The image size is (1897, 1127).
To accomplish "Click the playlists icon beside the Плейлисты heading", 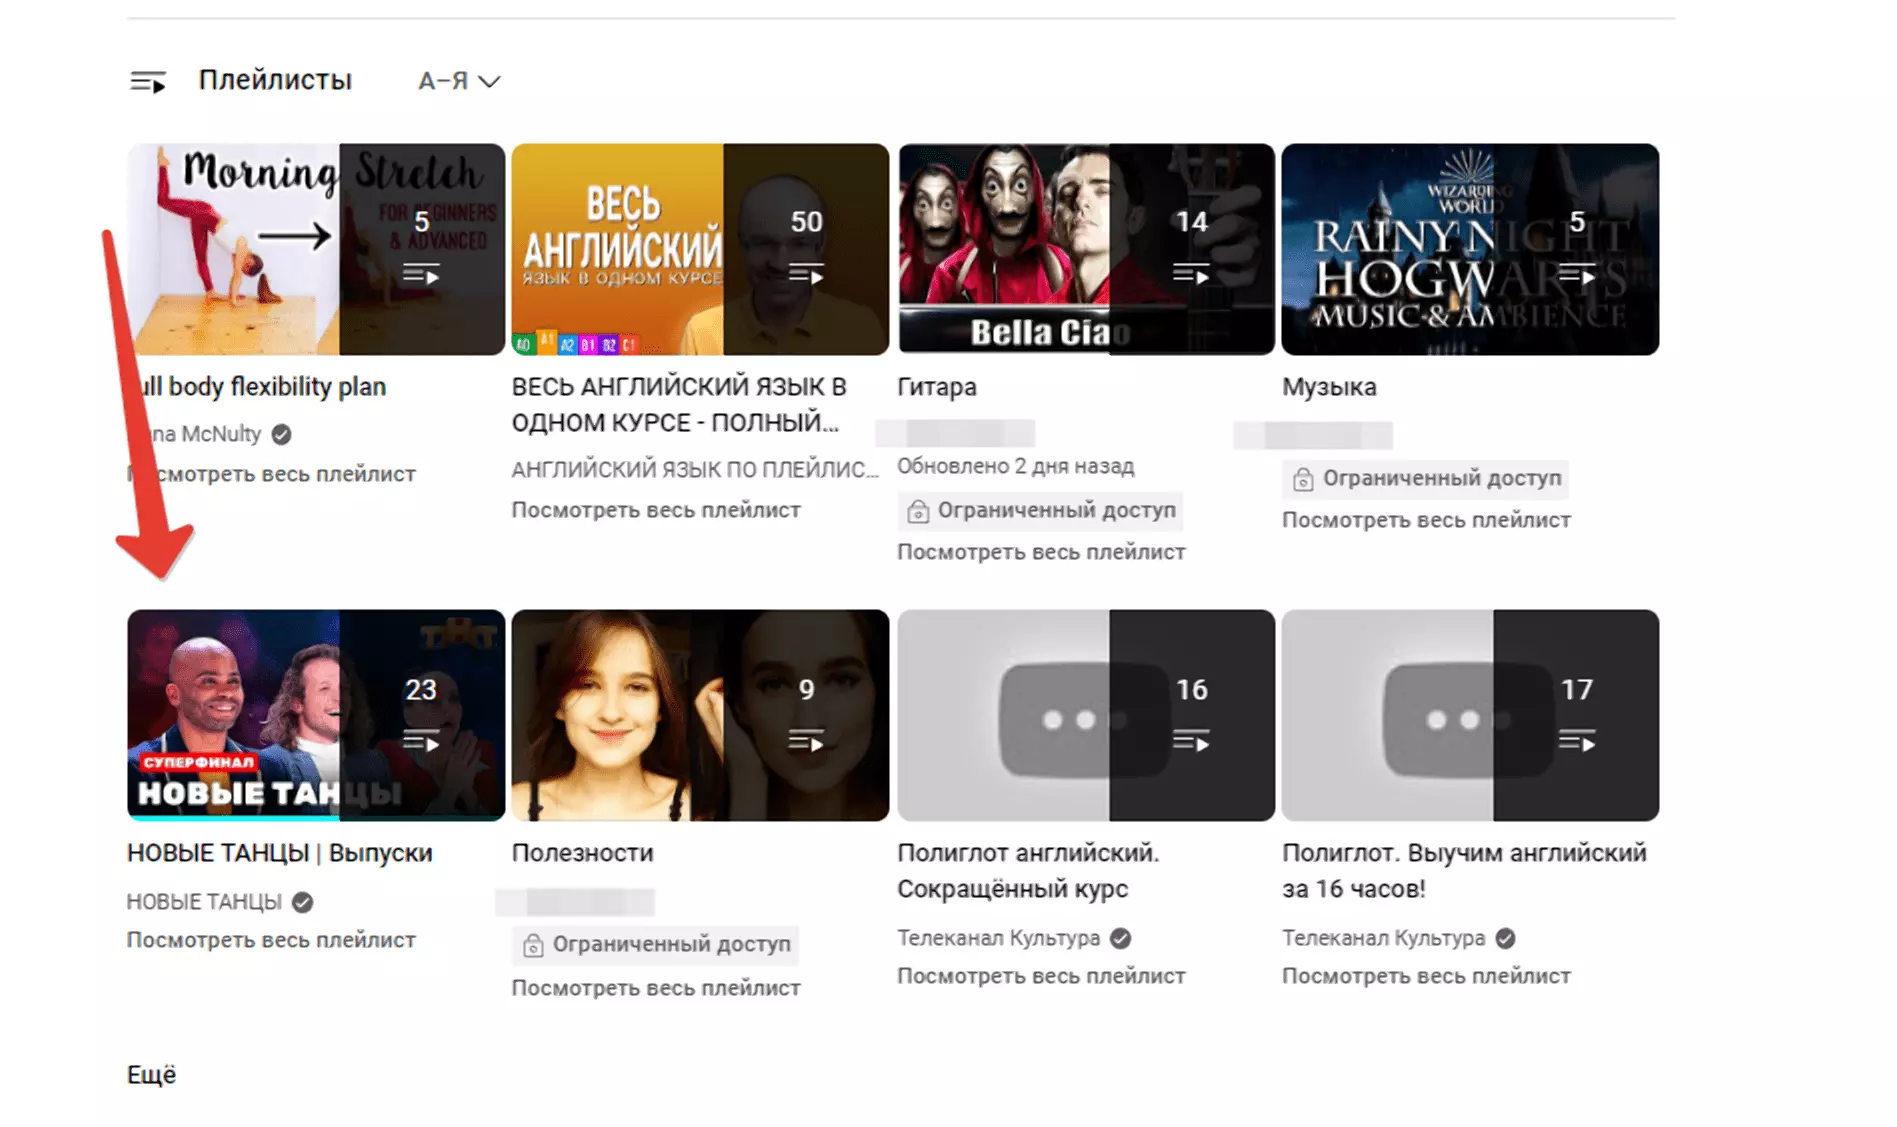I will click(148, 81).
